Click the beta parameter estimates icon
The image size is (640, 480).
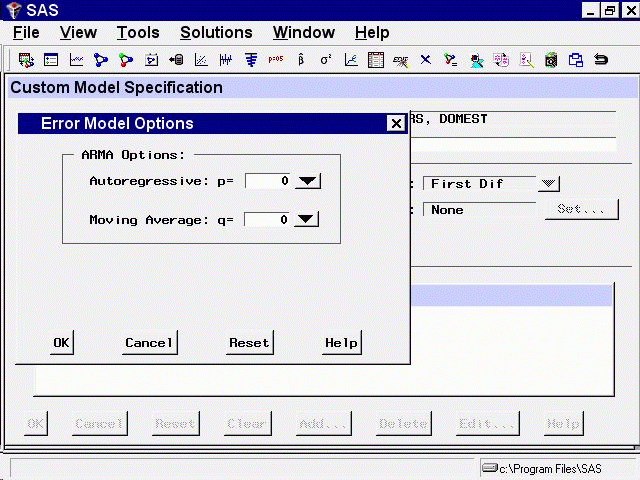(x=301, y=60)
